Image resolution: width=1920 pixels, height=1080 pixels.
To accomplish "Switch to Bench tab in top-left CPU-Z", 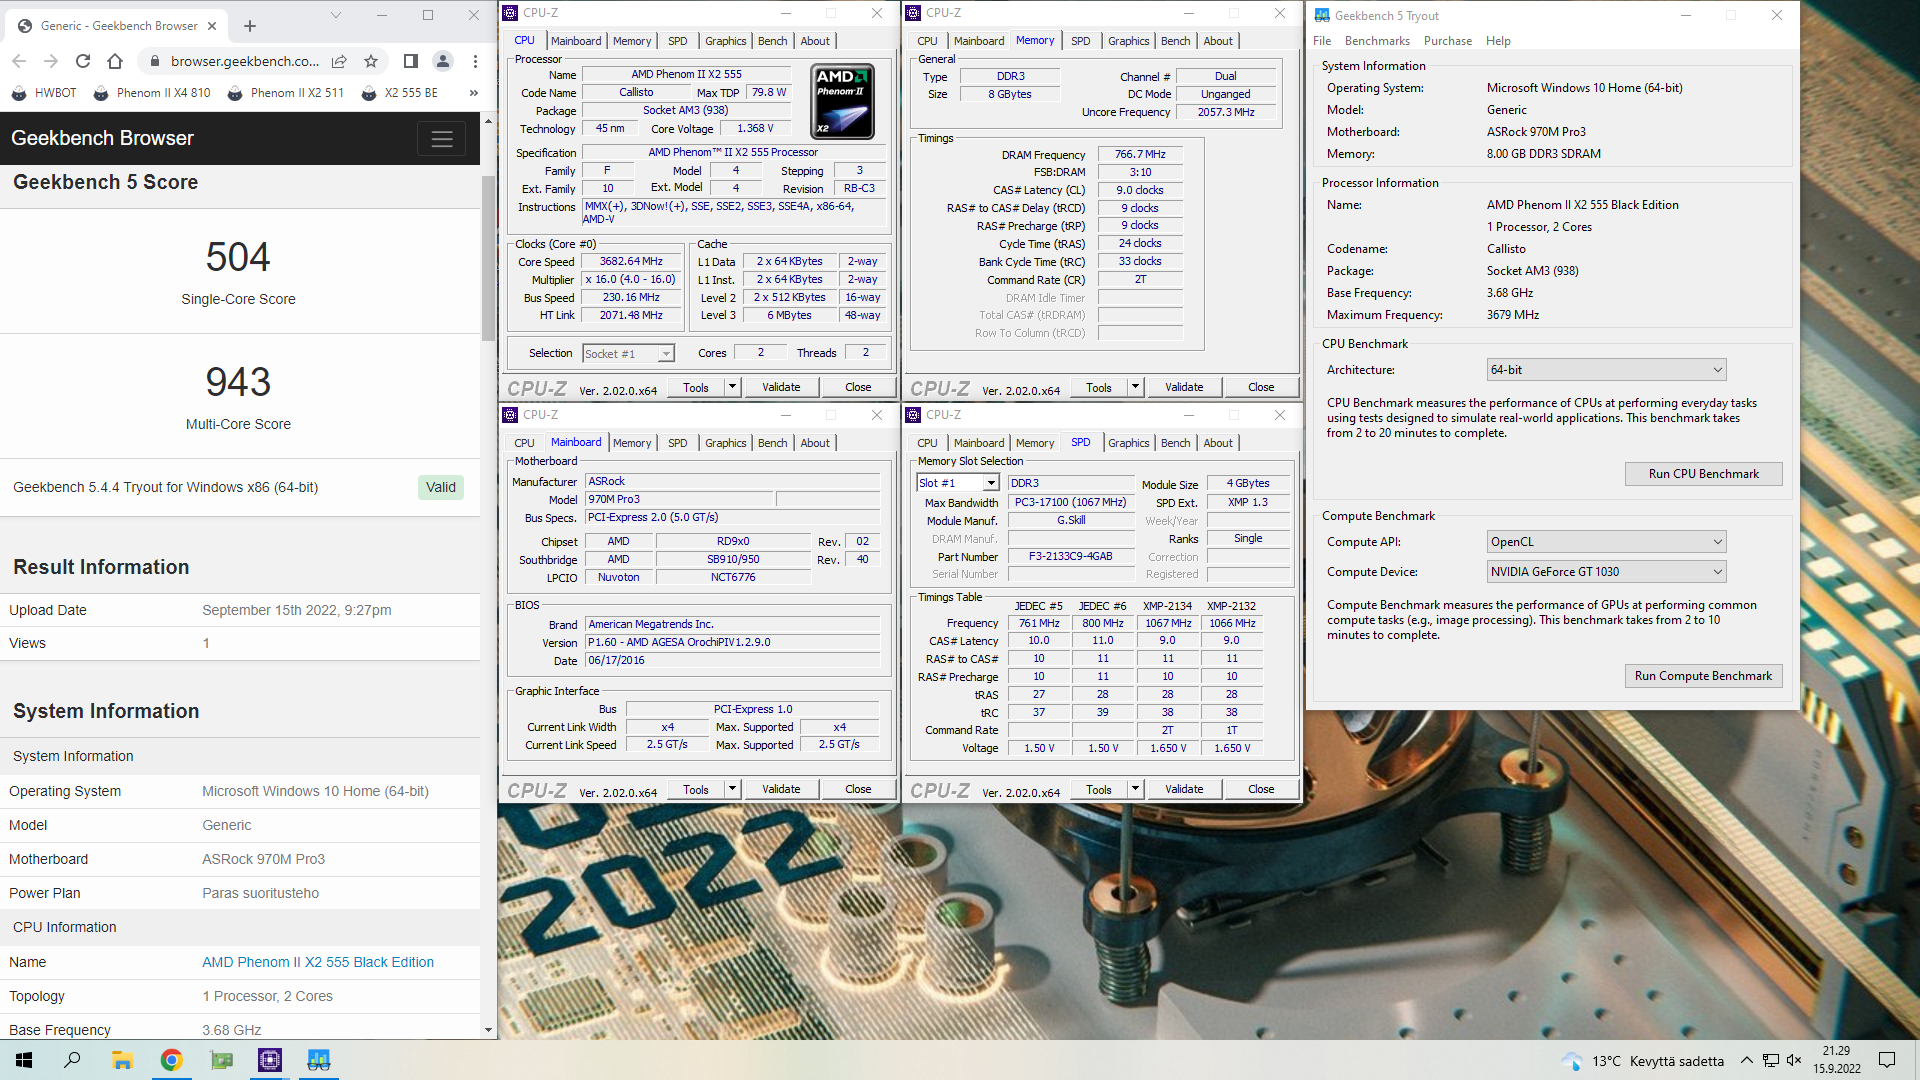I will 772,41.
